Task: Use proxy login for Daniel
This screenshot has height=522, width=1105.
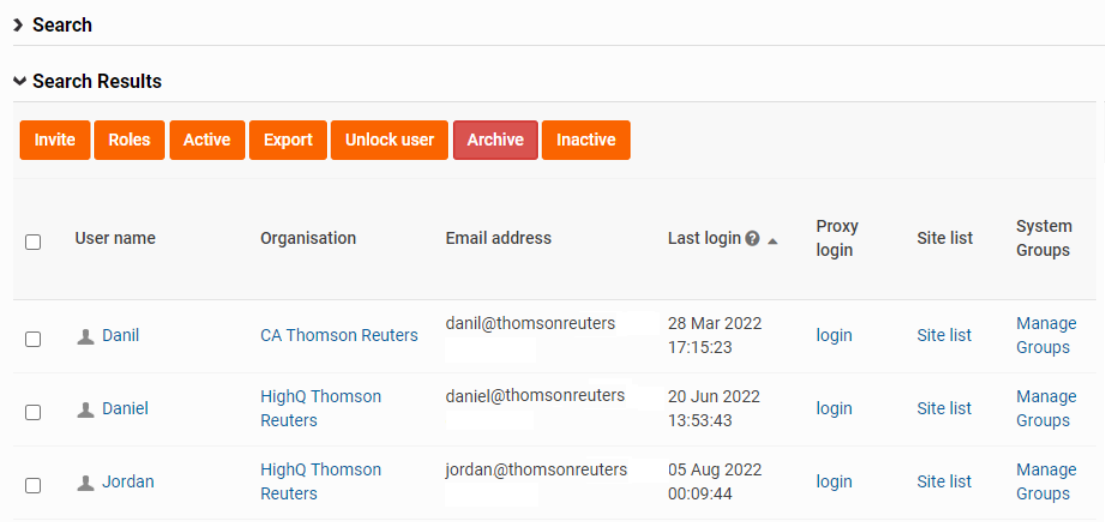Action: [x=834, y=408]
